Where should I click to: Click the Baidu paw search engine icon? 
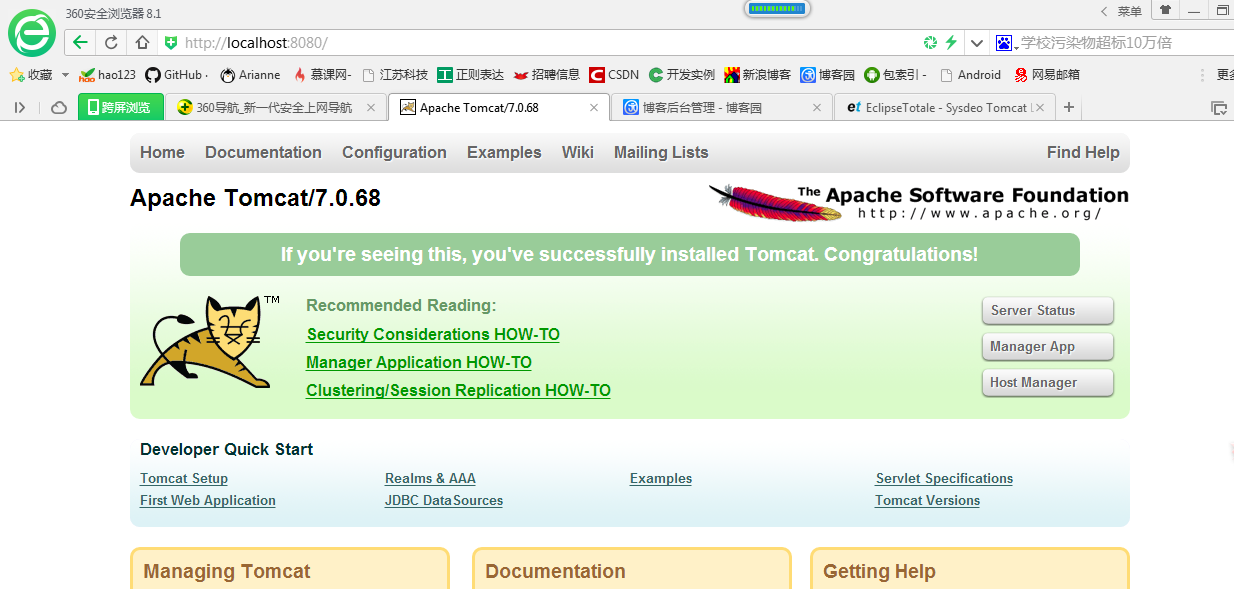tap(1004, 43)
